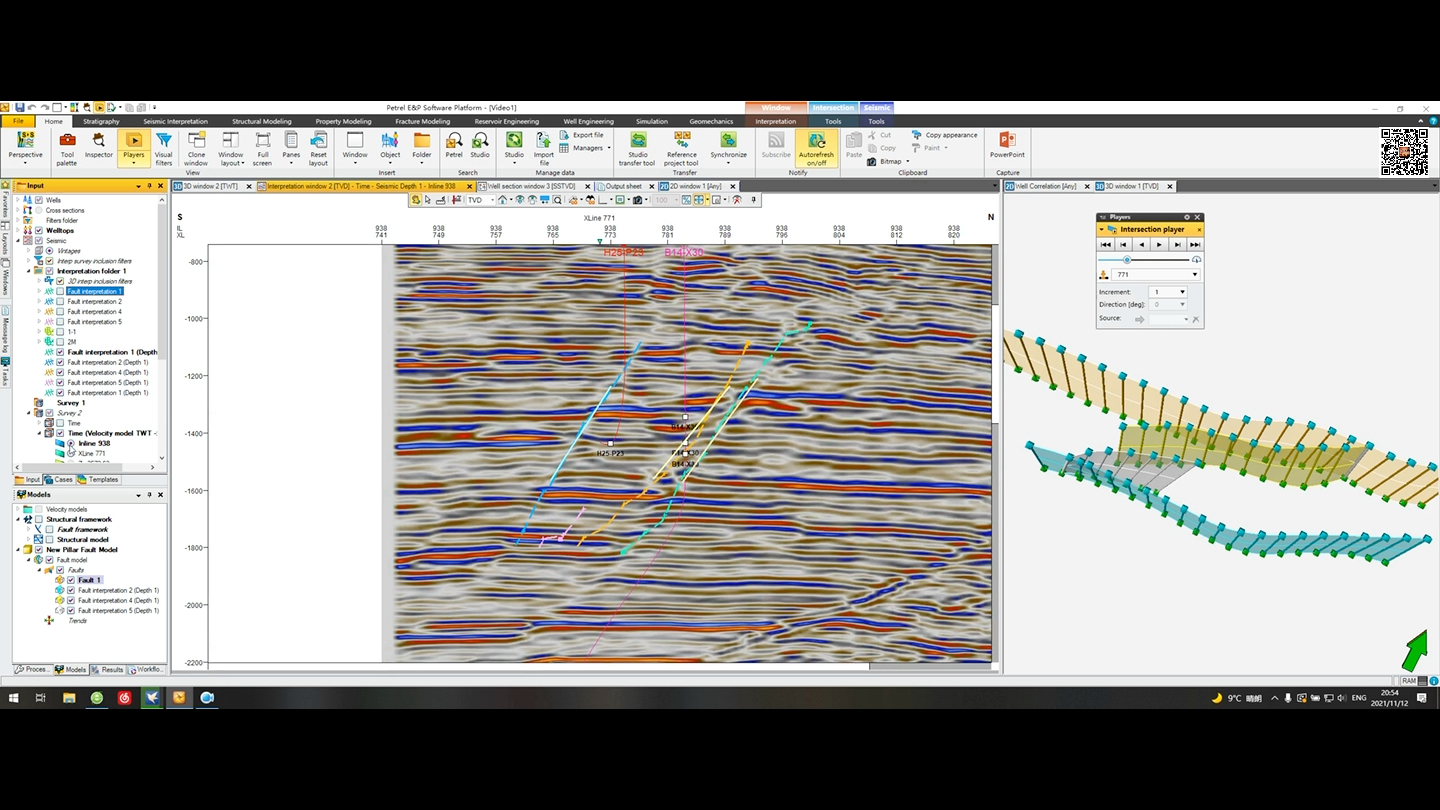1440x810 pixels.
Task: Play backward in the Intersection player
Action: click(x=1141, y=244)
